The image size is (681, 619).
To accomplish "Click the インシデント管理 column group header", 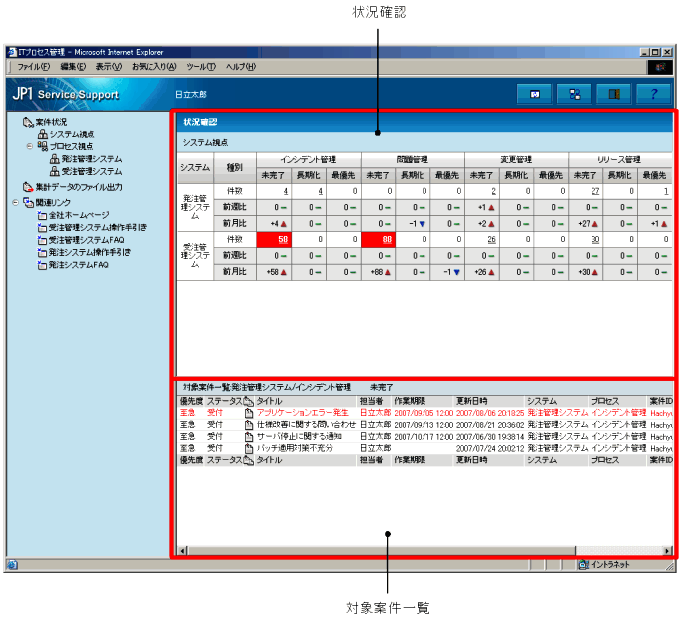I will coord(308,159).
